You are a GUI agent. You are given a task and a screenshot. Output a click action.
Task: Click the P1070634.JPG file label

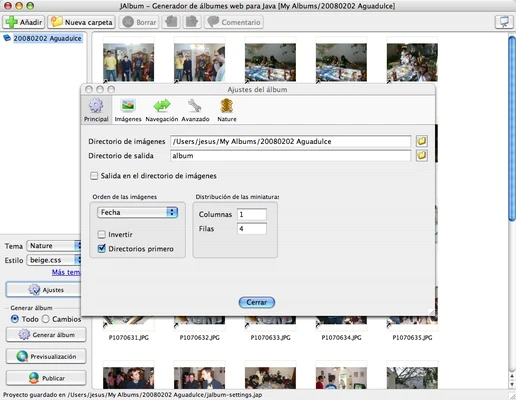pos(341,338)
